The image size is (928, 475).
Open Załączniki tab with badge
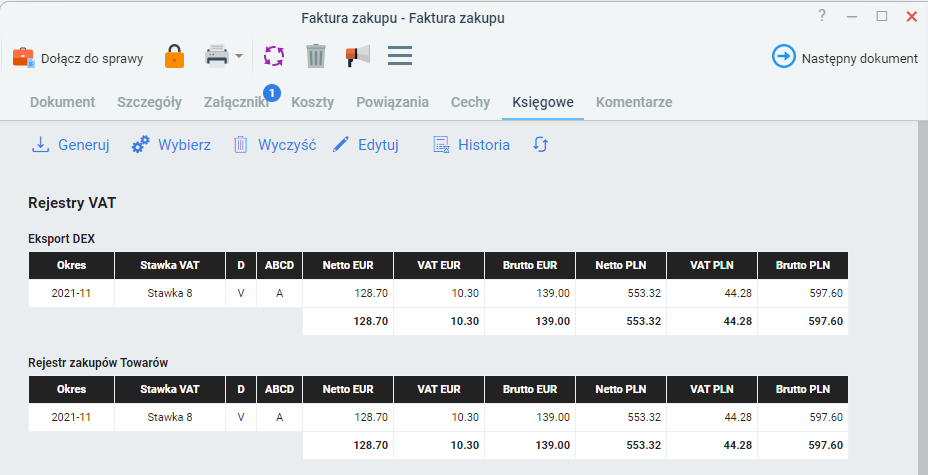[237, 102]
